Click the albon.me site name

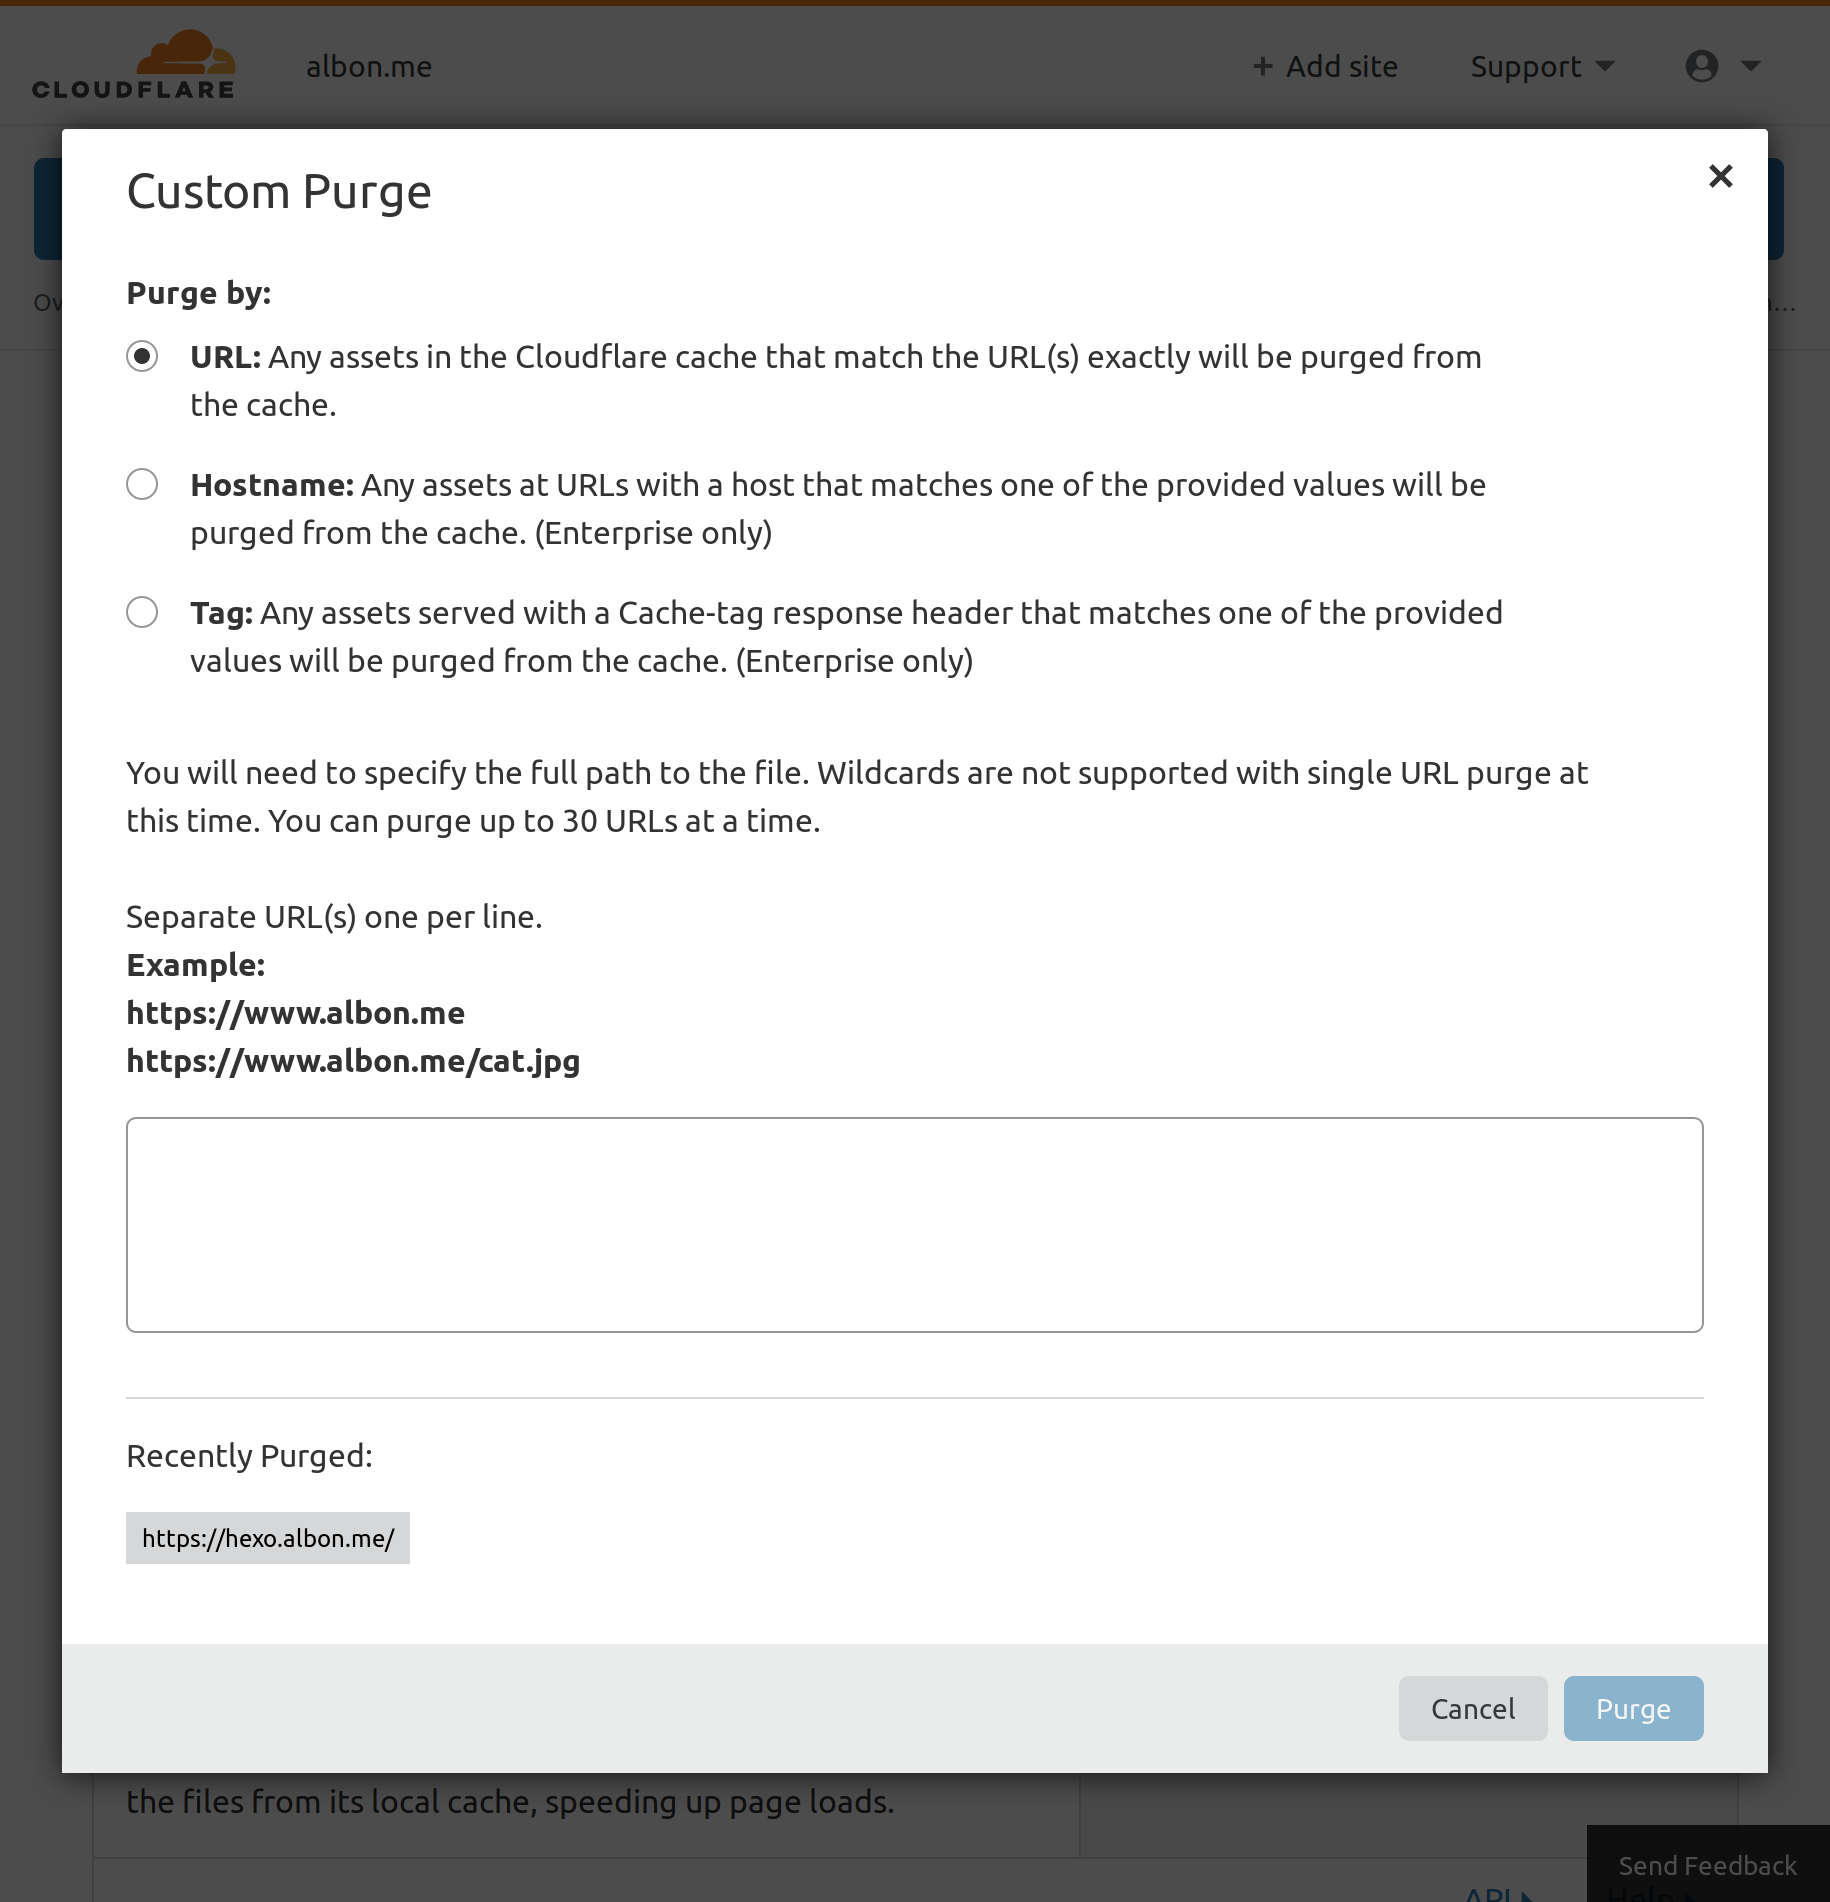click(x=368, y=65)
